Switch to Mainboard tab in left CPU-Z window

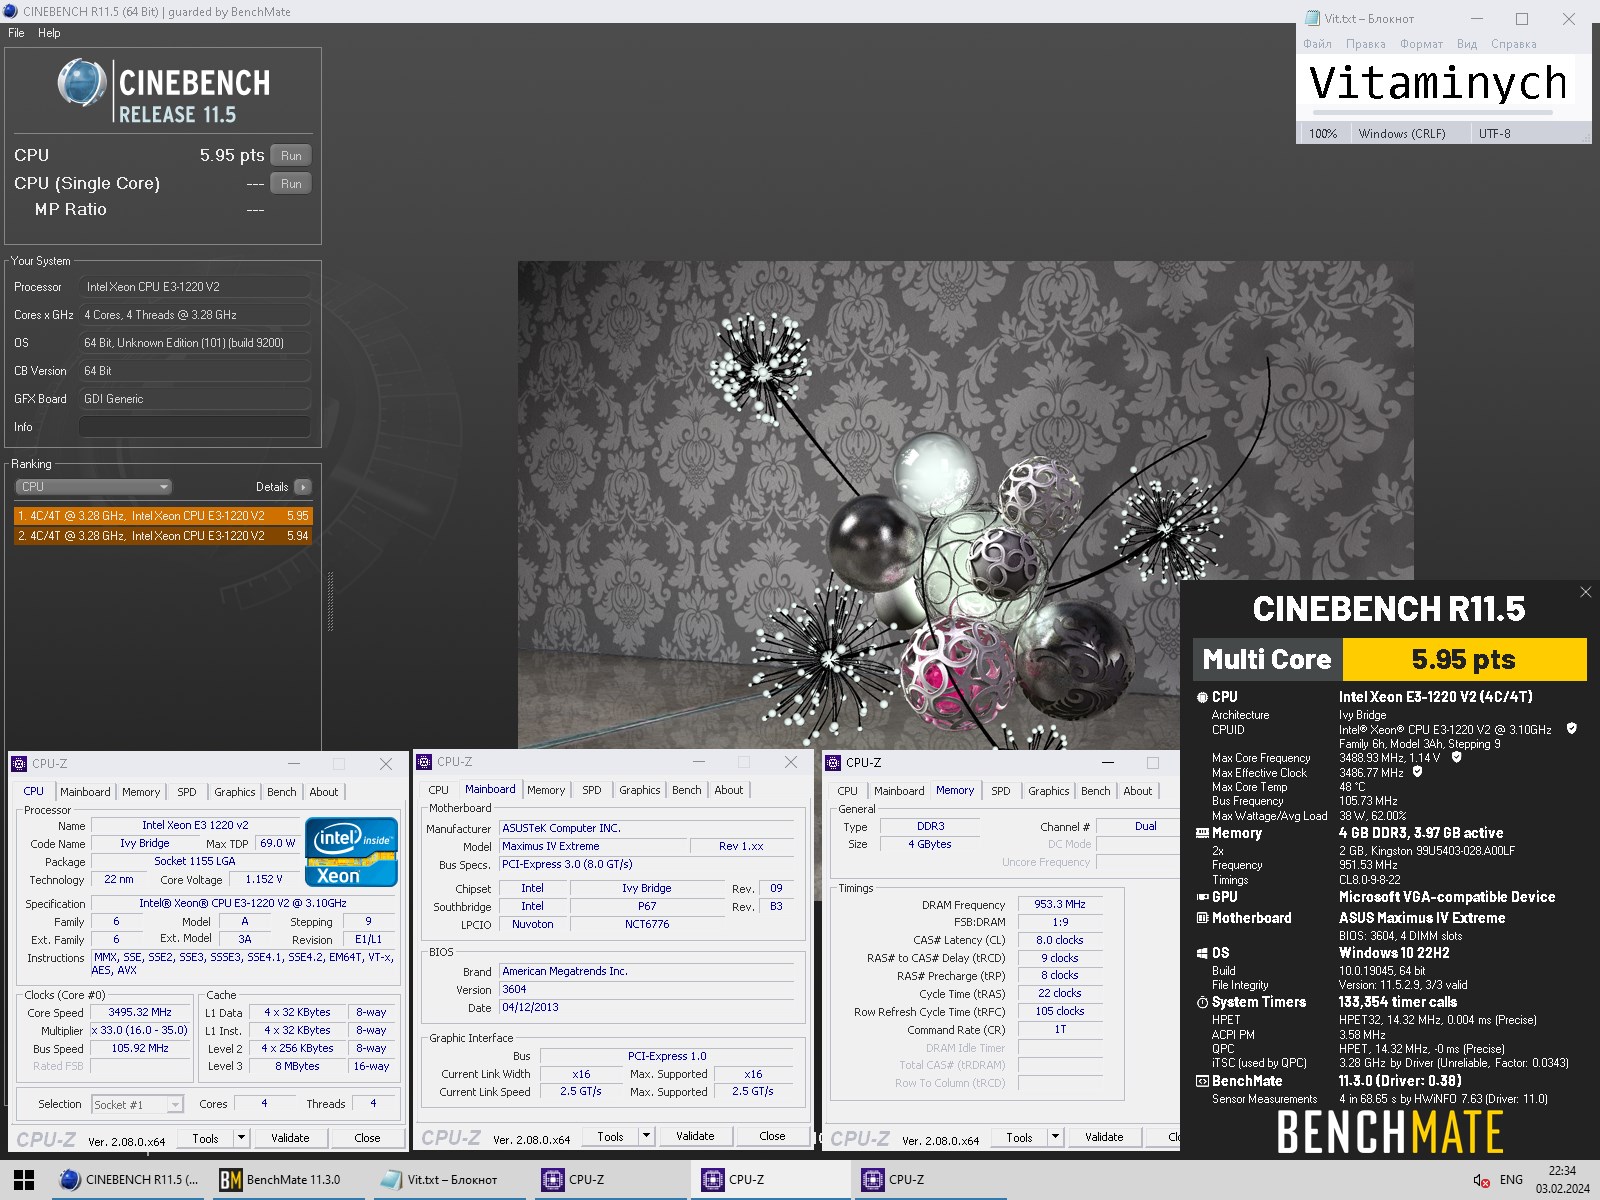point(85,792)
